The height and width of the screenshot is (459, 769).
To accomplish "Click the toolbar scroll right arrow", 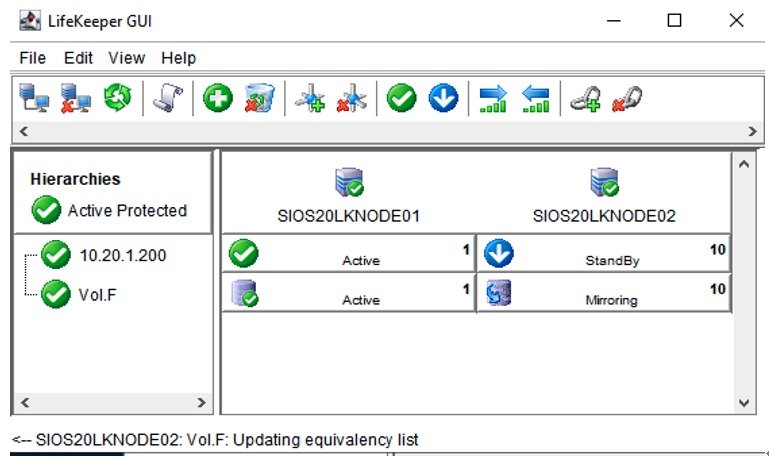I will tap(752, 131).
